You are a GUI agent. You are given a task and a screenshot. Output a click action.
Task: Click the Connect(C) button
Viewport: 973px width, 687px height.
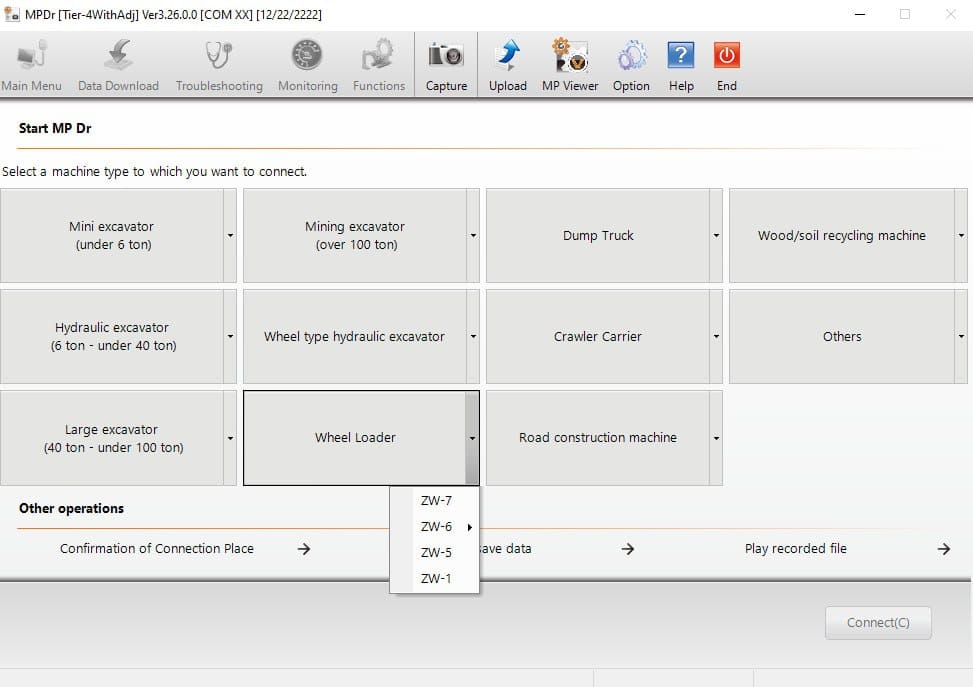click(x=877, y=622)
